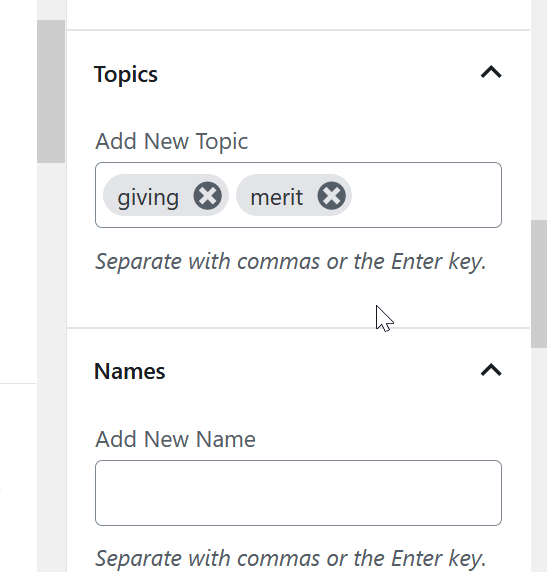The height and width of the screenshot is (572, 547).
Task: Click the right scrollbar track above the thumb
Action: point(539,109)
